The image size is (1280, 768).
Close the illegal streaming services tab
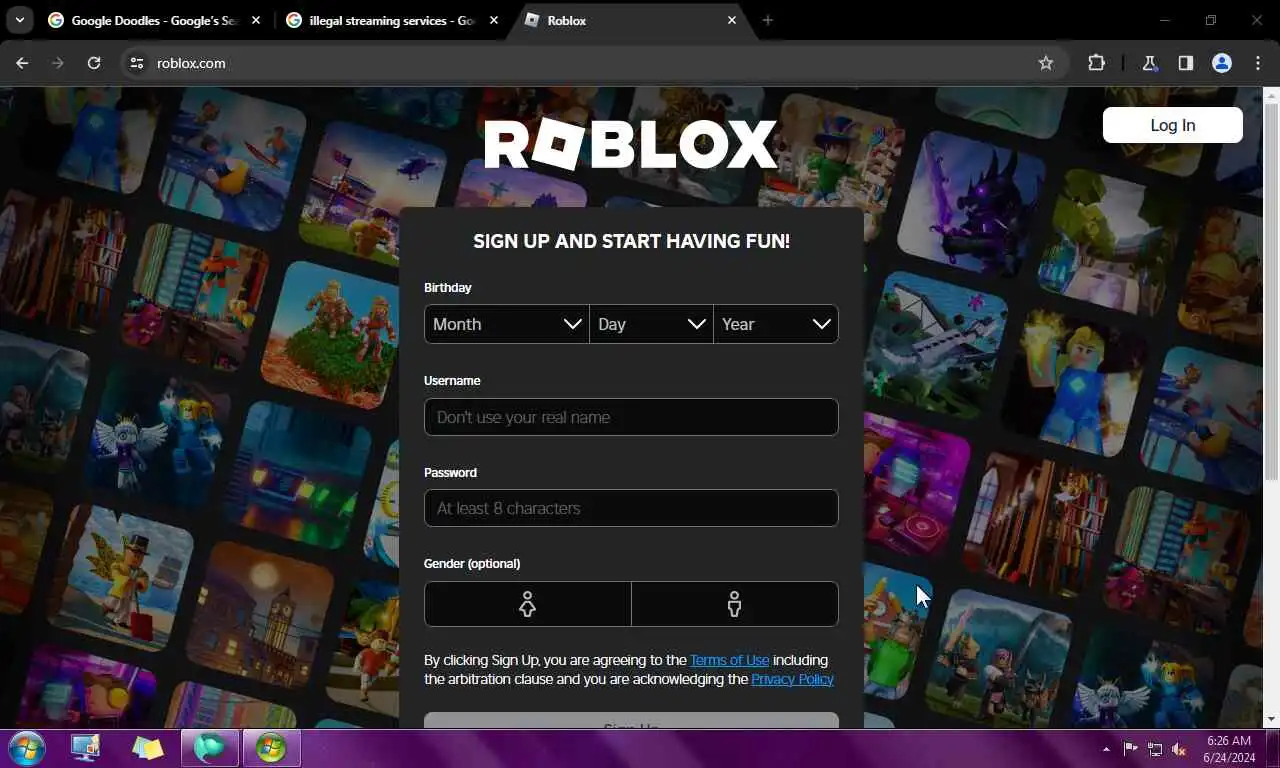coord(494,20)
